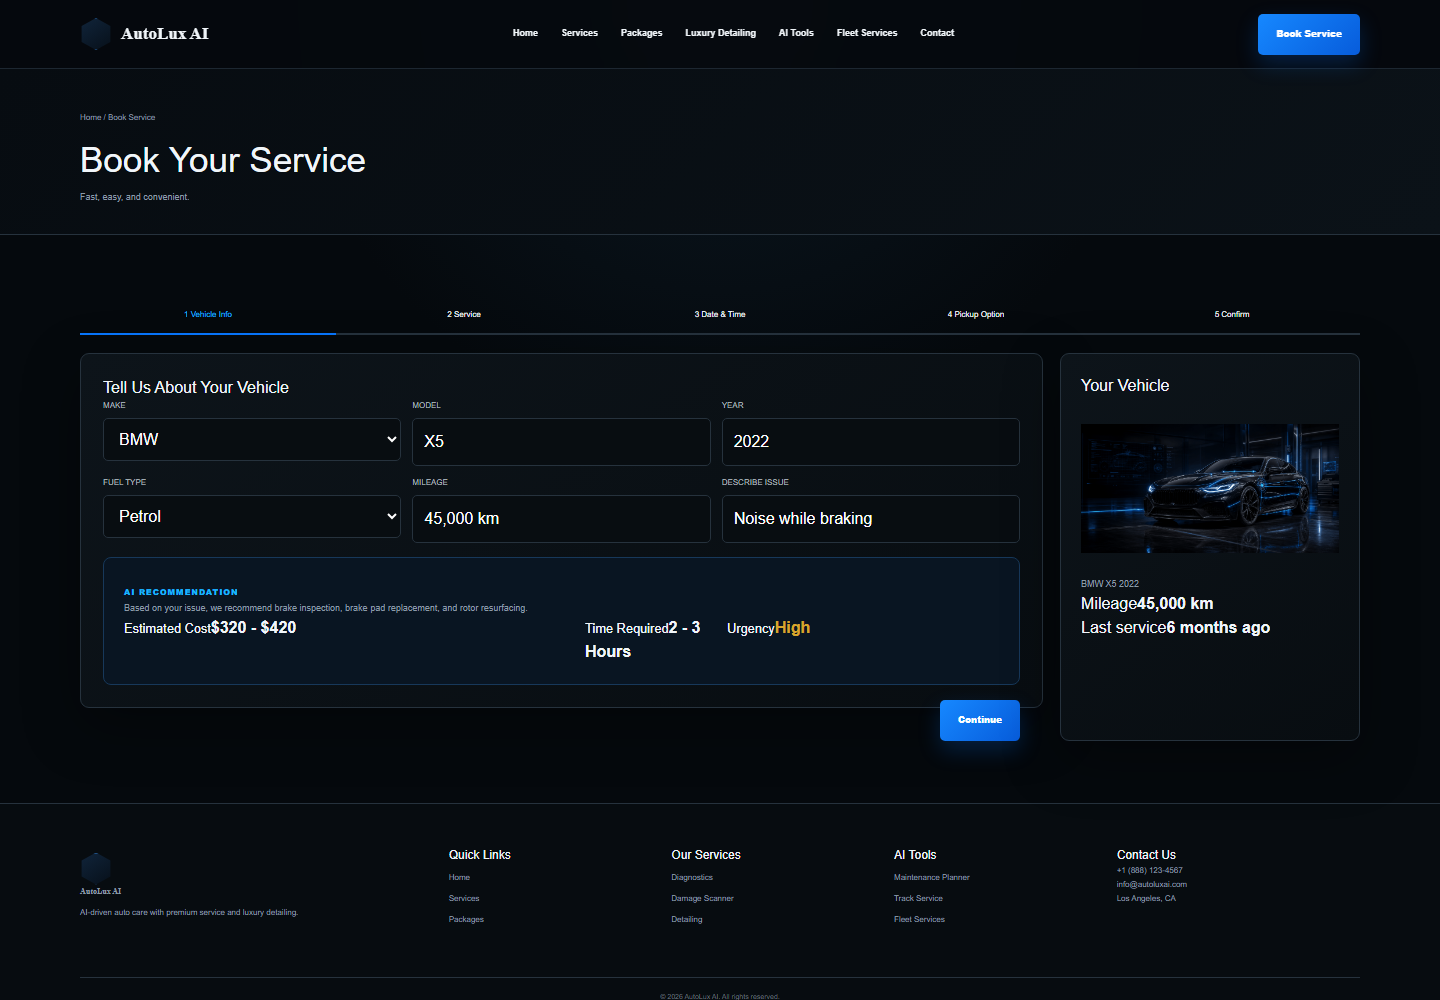The width and height of the screenshot is (1440, 1000).
Task: Click the hexagon logo in the footer
Action: 96,868
